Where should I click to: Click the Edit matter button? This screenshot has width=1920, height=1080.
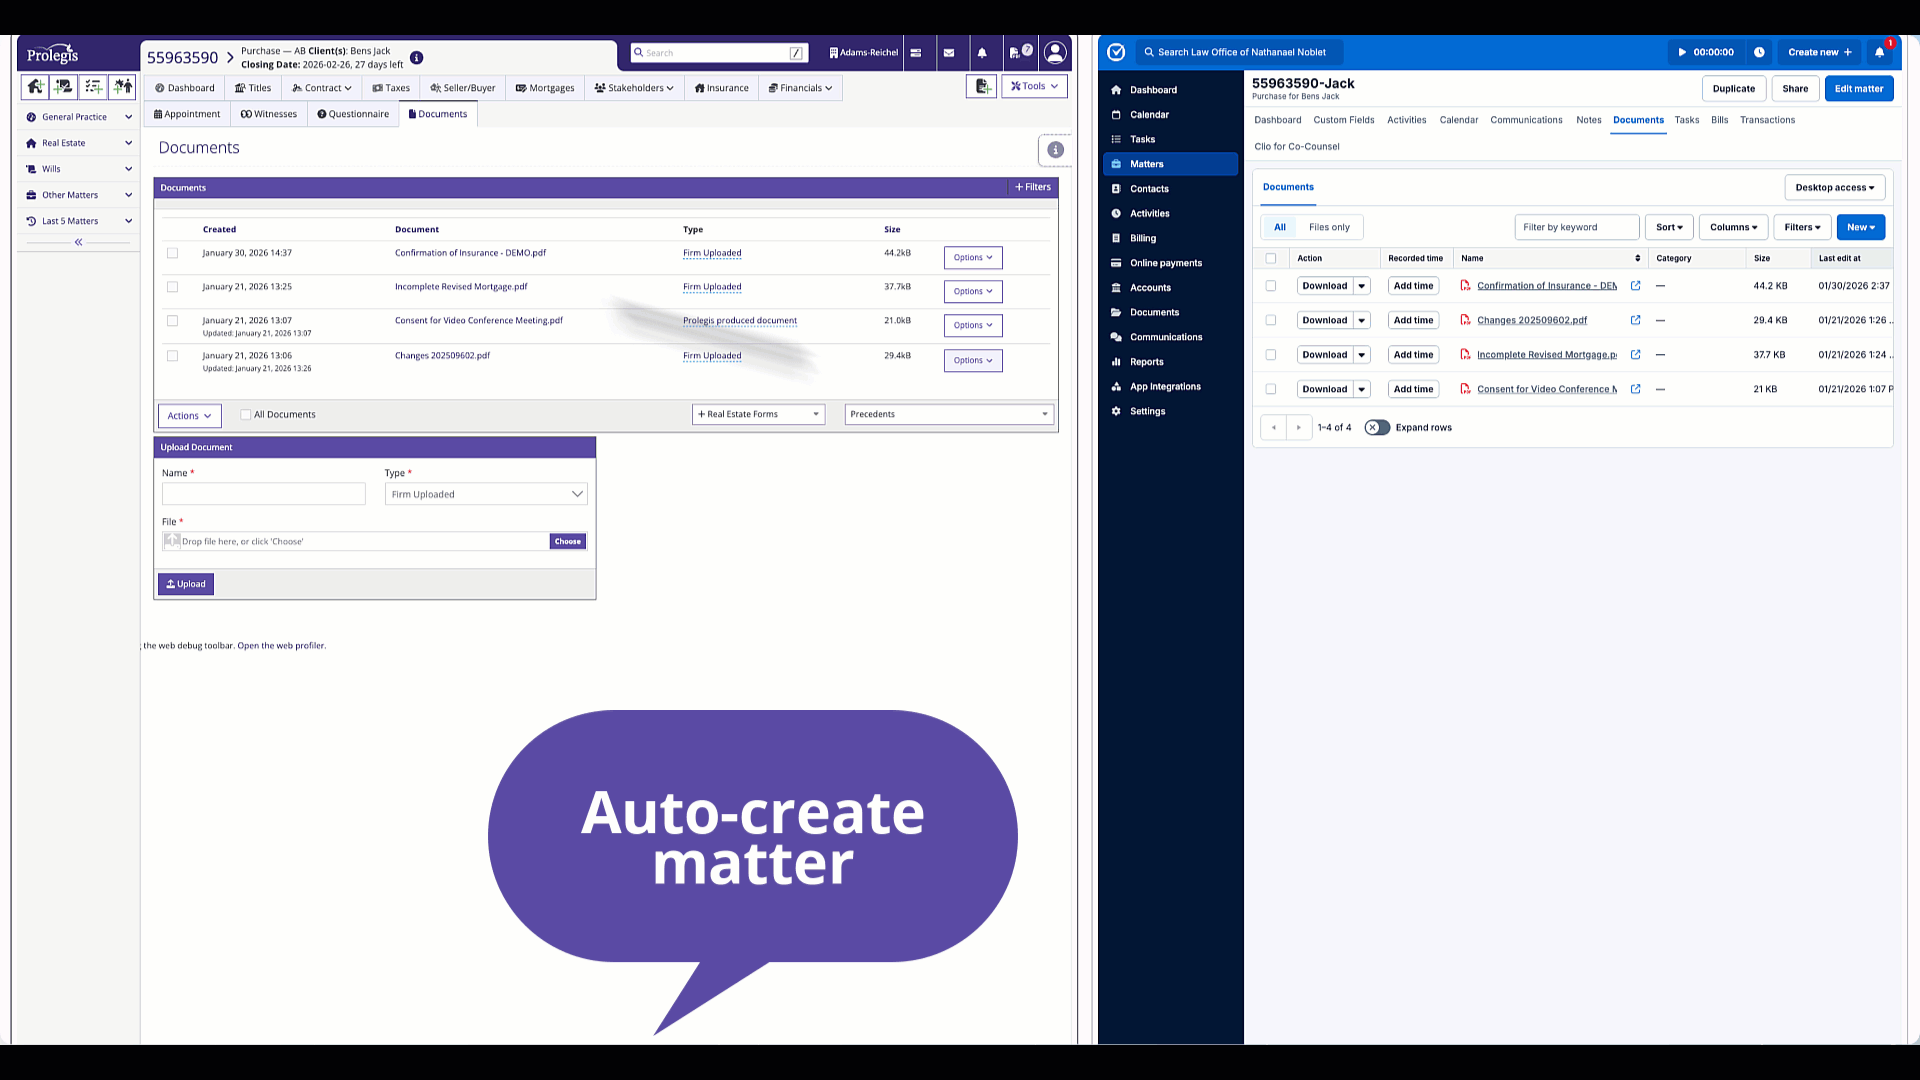[x=1858, y=89]
